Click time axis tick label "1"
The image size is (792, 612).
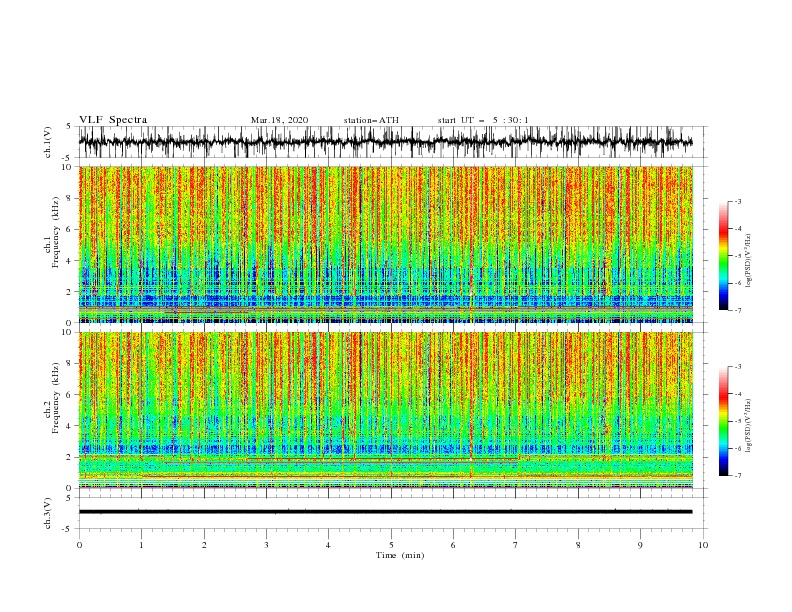click(141, 545)
